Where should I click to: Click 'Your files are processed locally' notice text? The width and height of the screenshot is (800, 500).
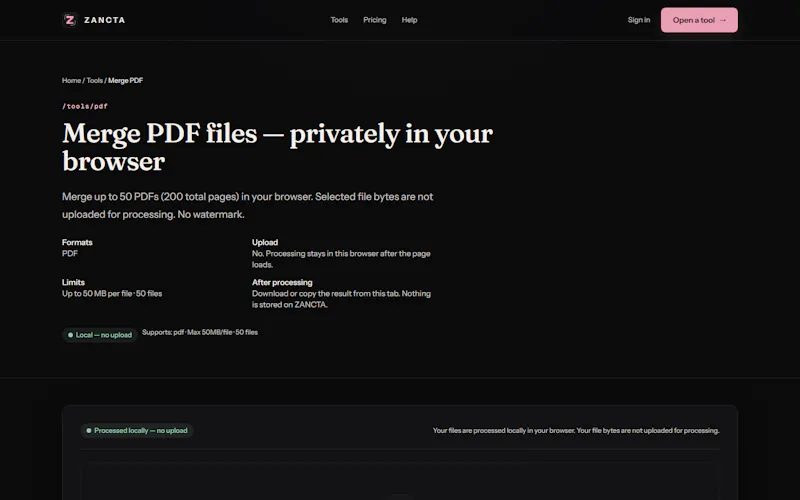576,431
